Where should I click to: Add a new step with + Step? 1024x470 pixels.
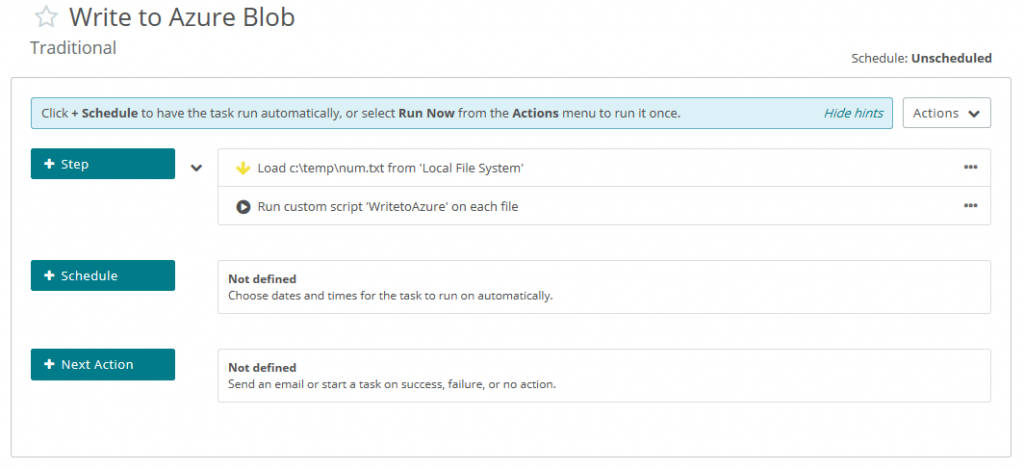(103, 164)
